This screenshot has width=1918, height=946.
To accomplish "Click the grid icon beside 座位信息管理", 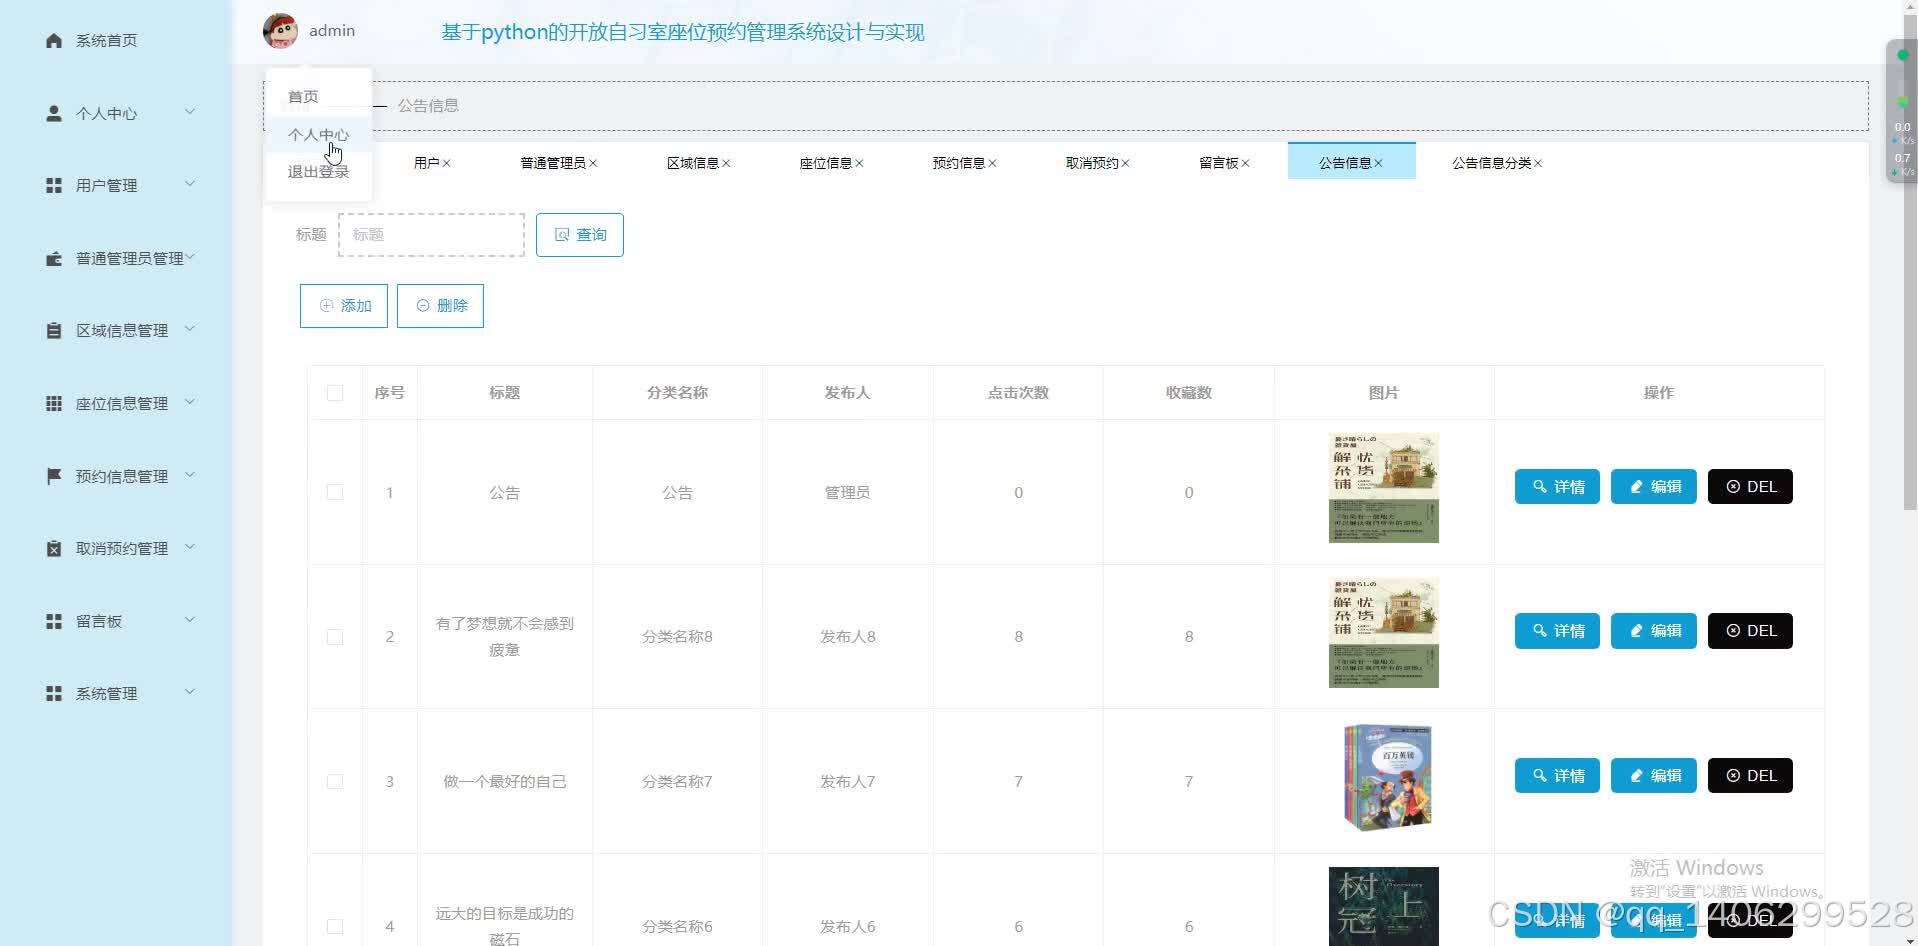I will 54,403.
